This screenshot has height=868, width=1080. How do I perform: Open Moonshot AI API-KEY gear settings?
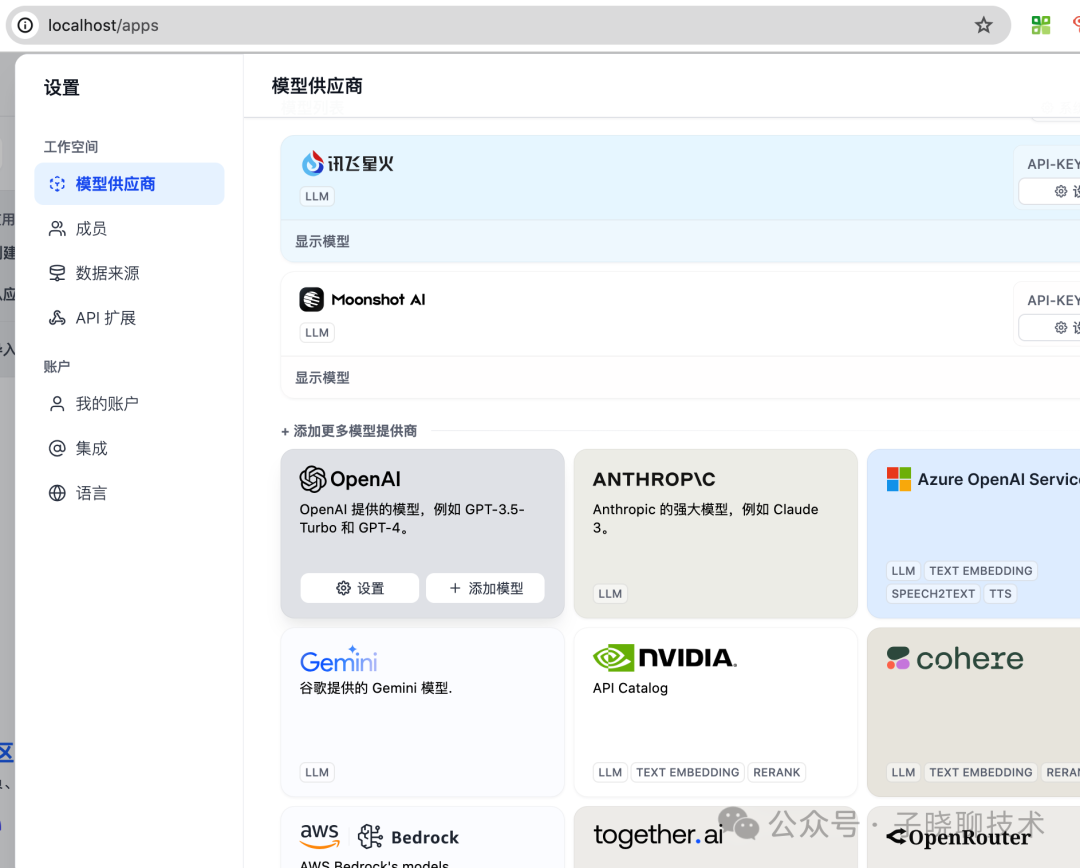[x=1061, y=328]
